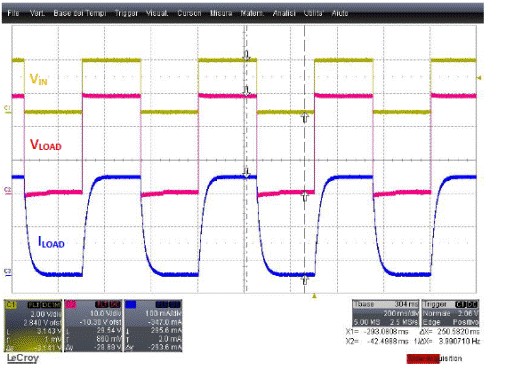Image resolution: width=513 pixels, height=369 pixels.
Task: Click the 200 ms/div timebase value
Action: (401, 313)
